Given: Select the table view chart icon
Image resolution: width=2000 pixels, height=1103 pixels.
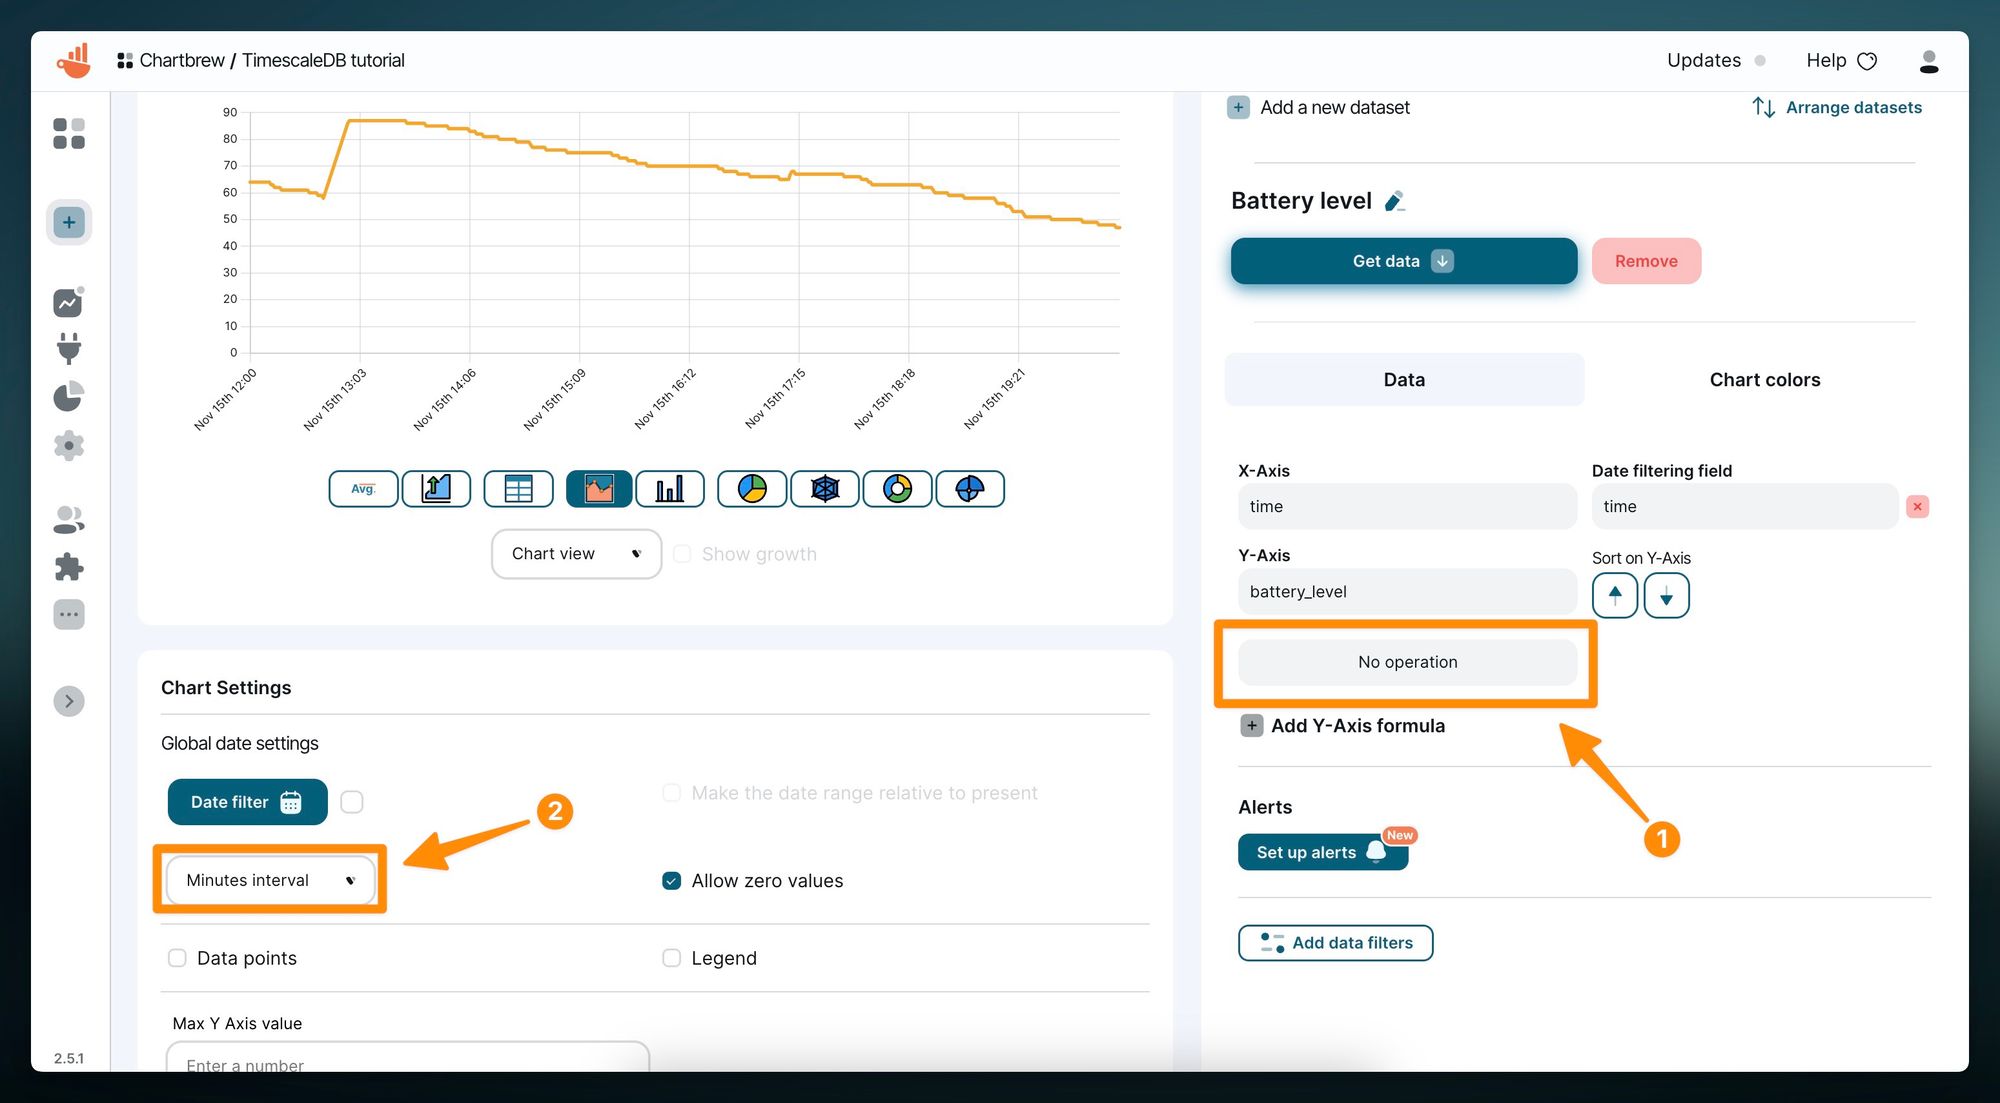Looking at the screenshot, I should point(518,489).
